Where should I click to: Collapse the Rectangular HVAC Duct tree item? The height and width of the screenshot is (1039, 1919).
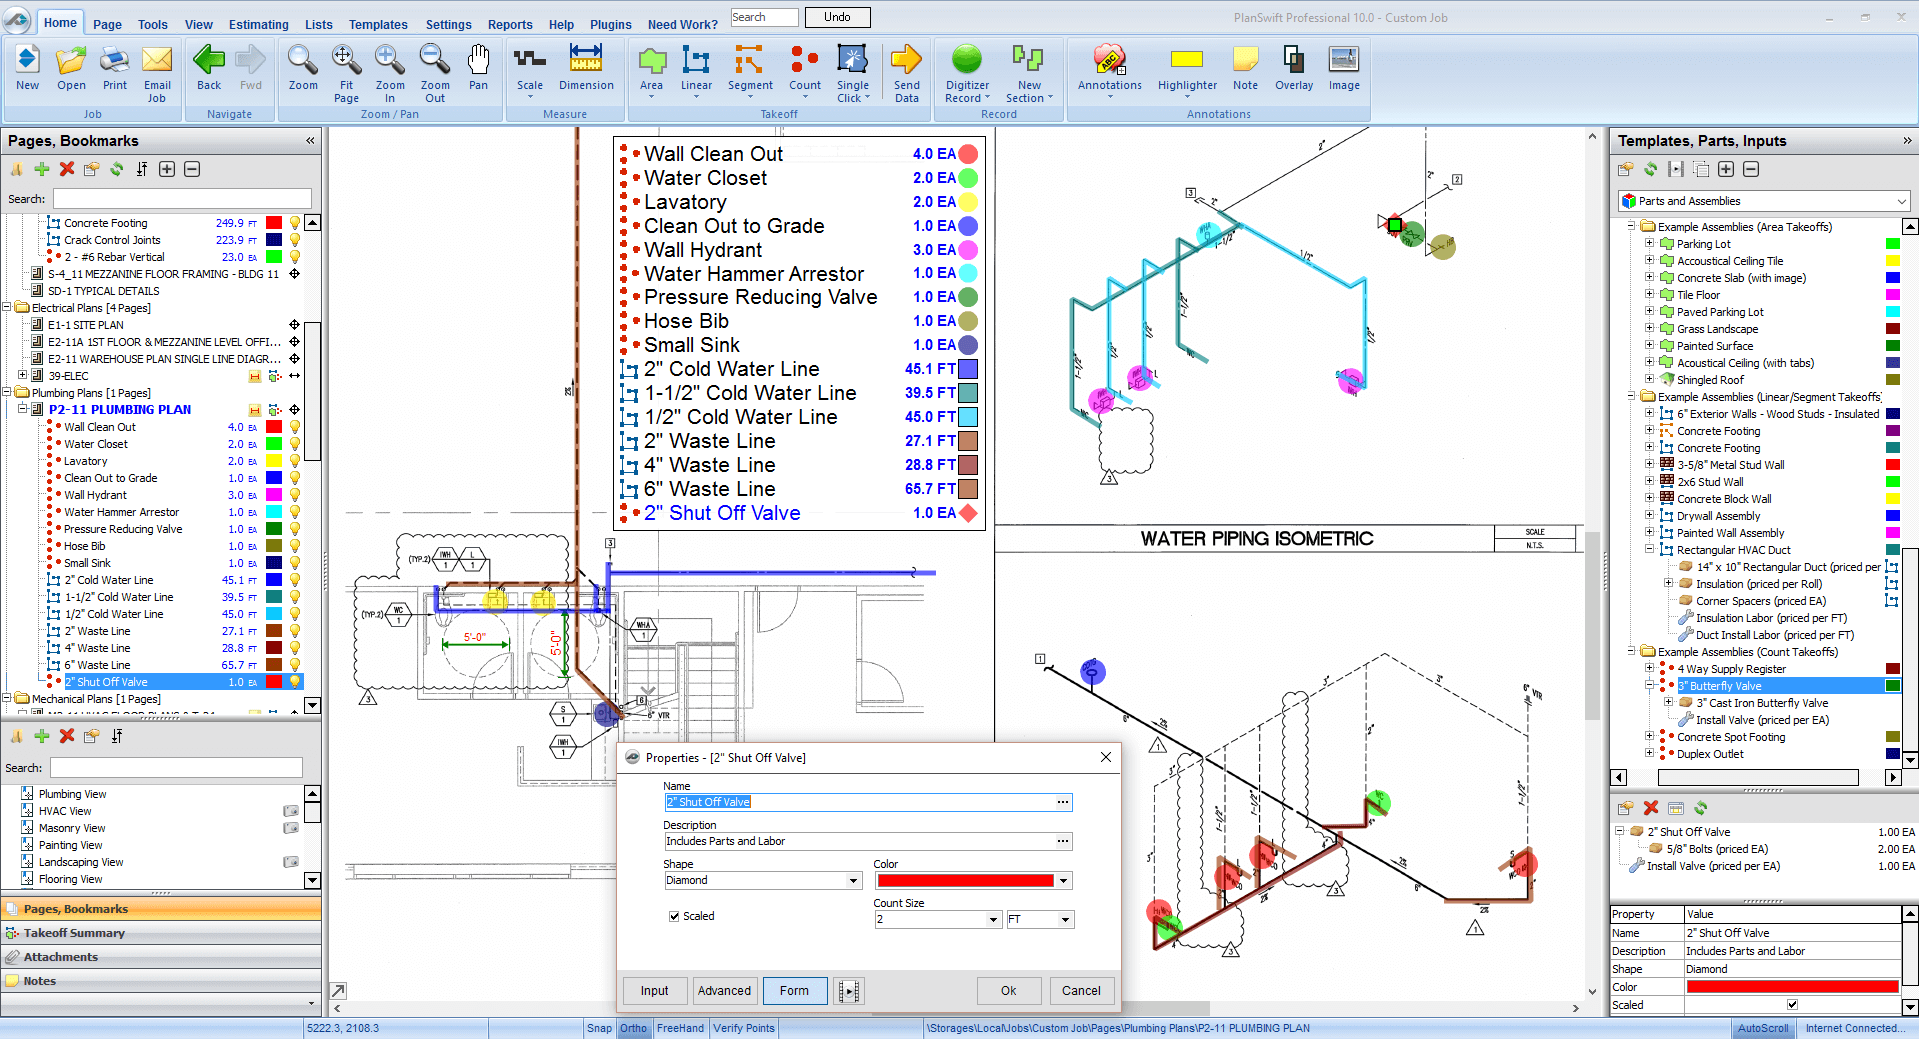coord(1648,549)
